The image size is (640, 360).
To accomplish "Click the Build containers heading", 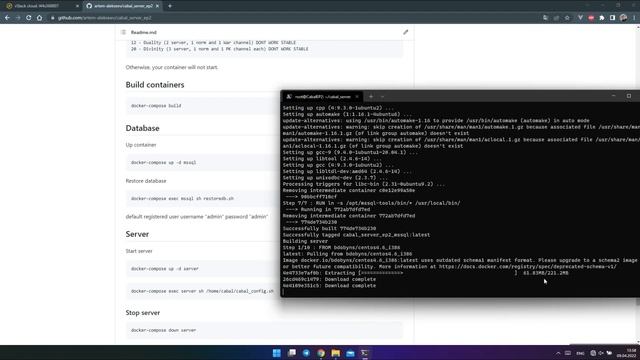I will click(x=155, y=84).
